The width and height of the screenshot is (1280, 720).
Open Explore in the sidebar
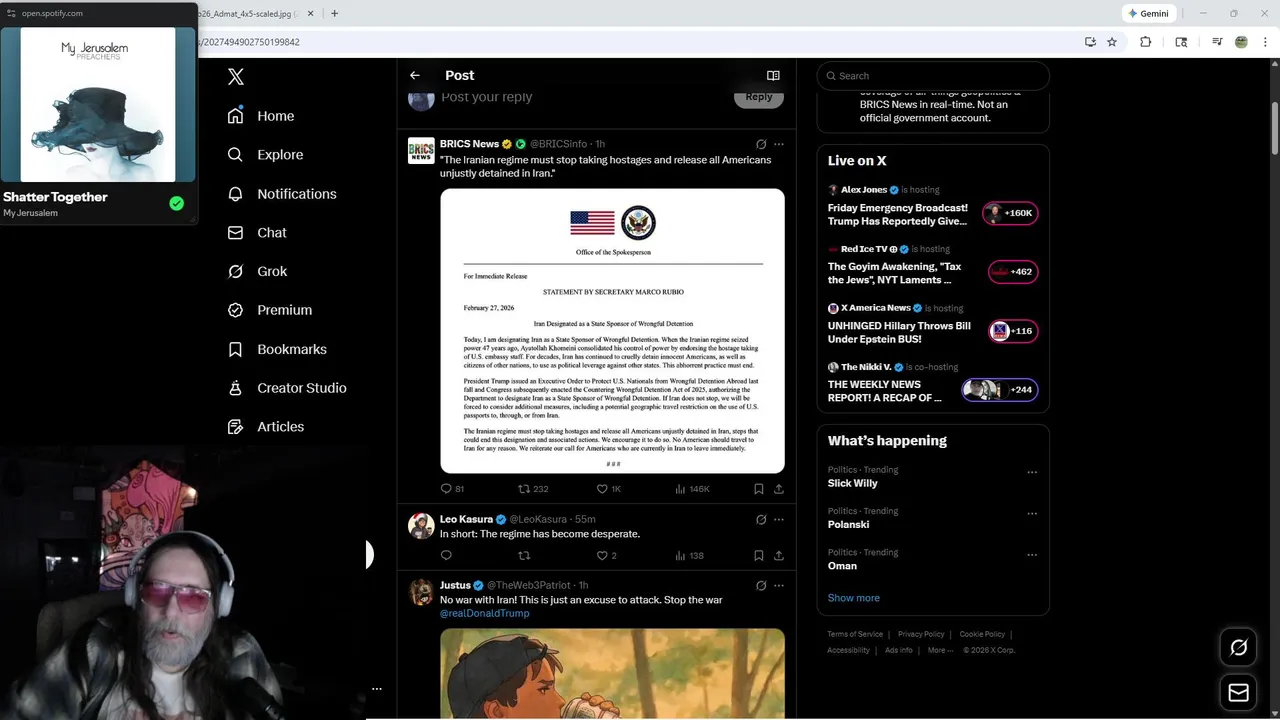point(265,155)
